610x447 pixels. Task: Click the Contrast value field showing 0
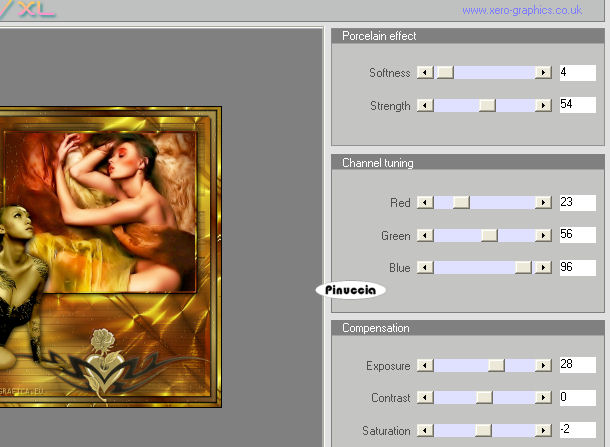[578, 398]
